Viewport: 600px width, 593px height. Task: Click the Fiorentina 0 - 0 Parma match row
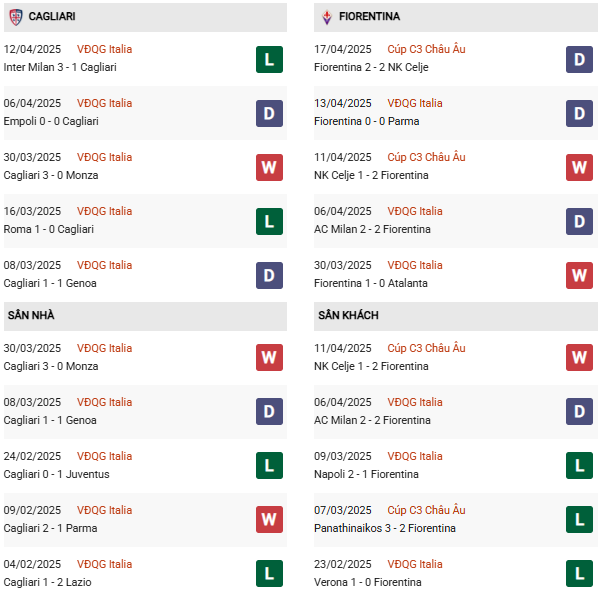368,121
